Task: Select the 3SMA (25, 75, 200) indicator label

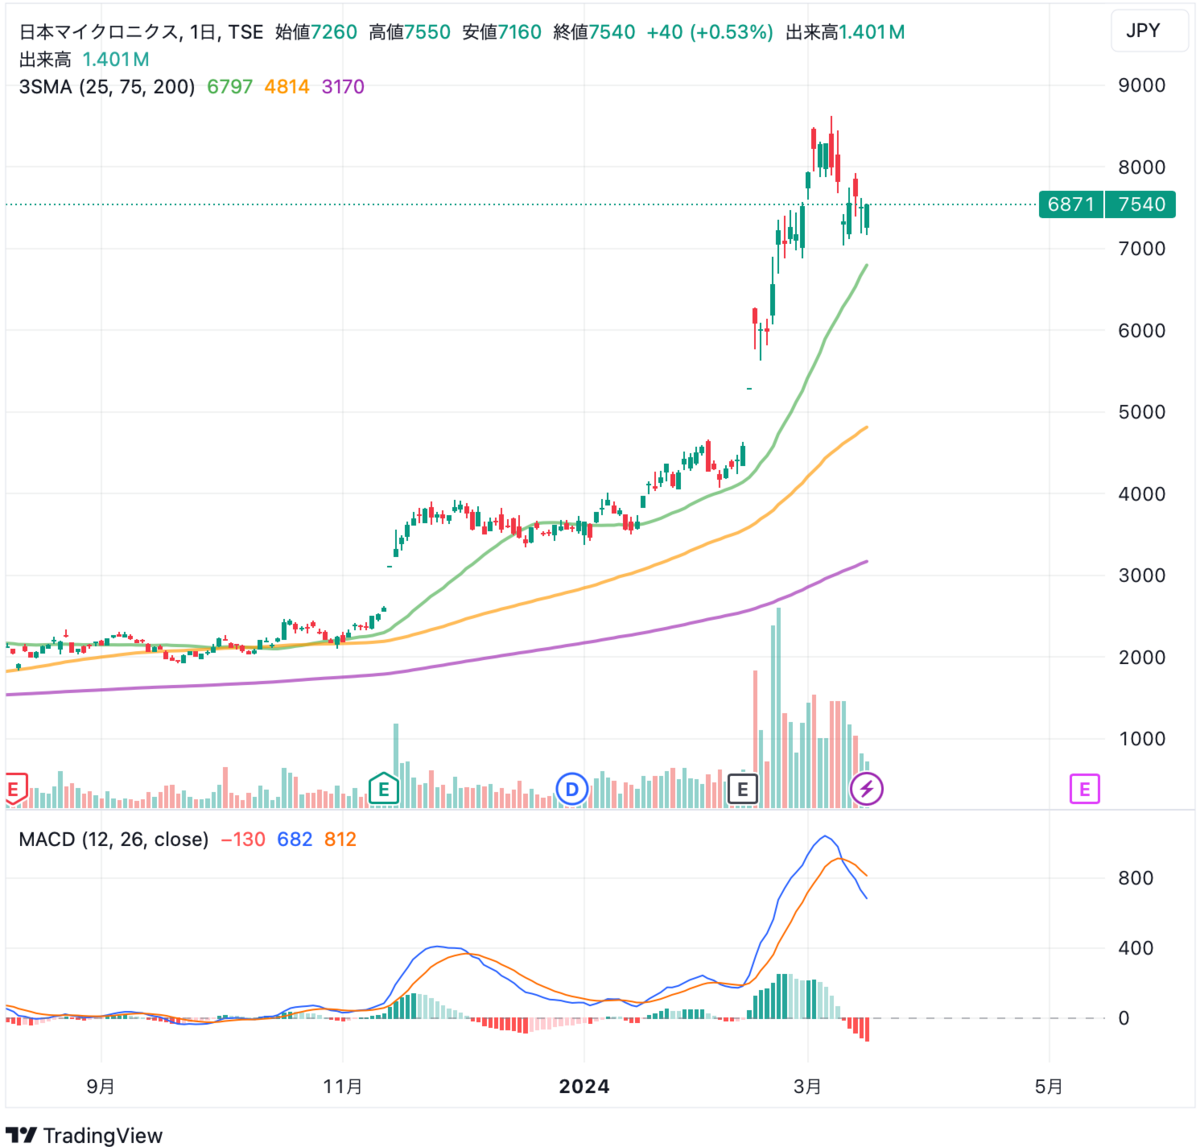Action: [x=107, y=87]
